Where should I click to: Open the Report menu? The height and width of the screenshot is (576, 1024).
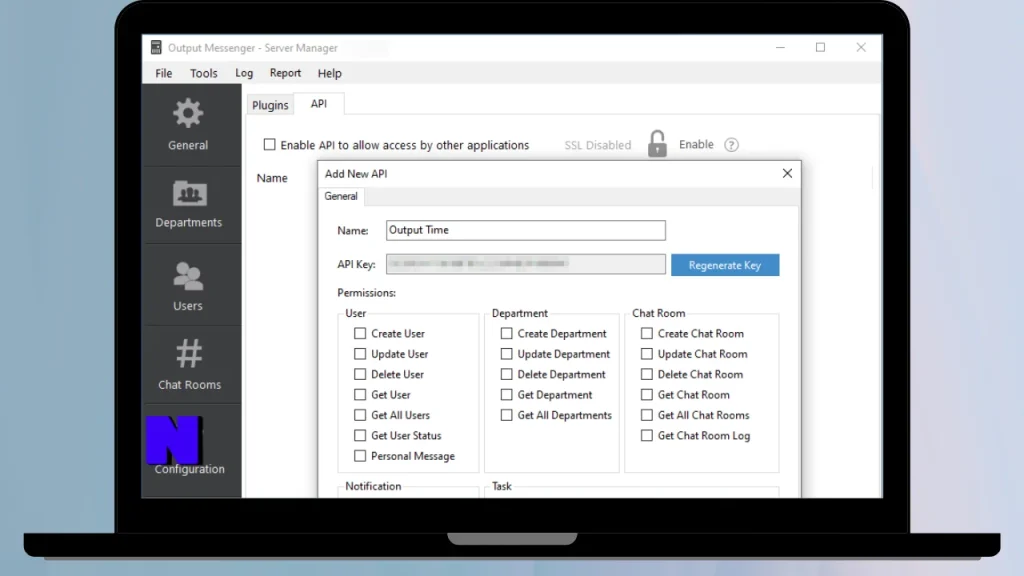(285, 73)
